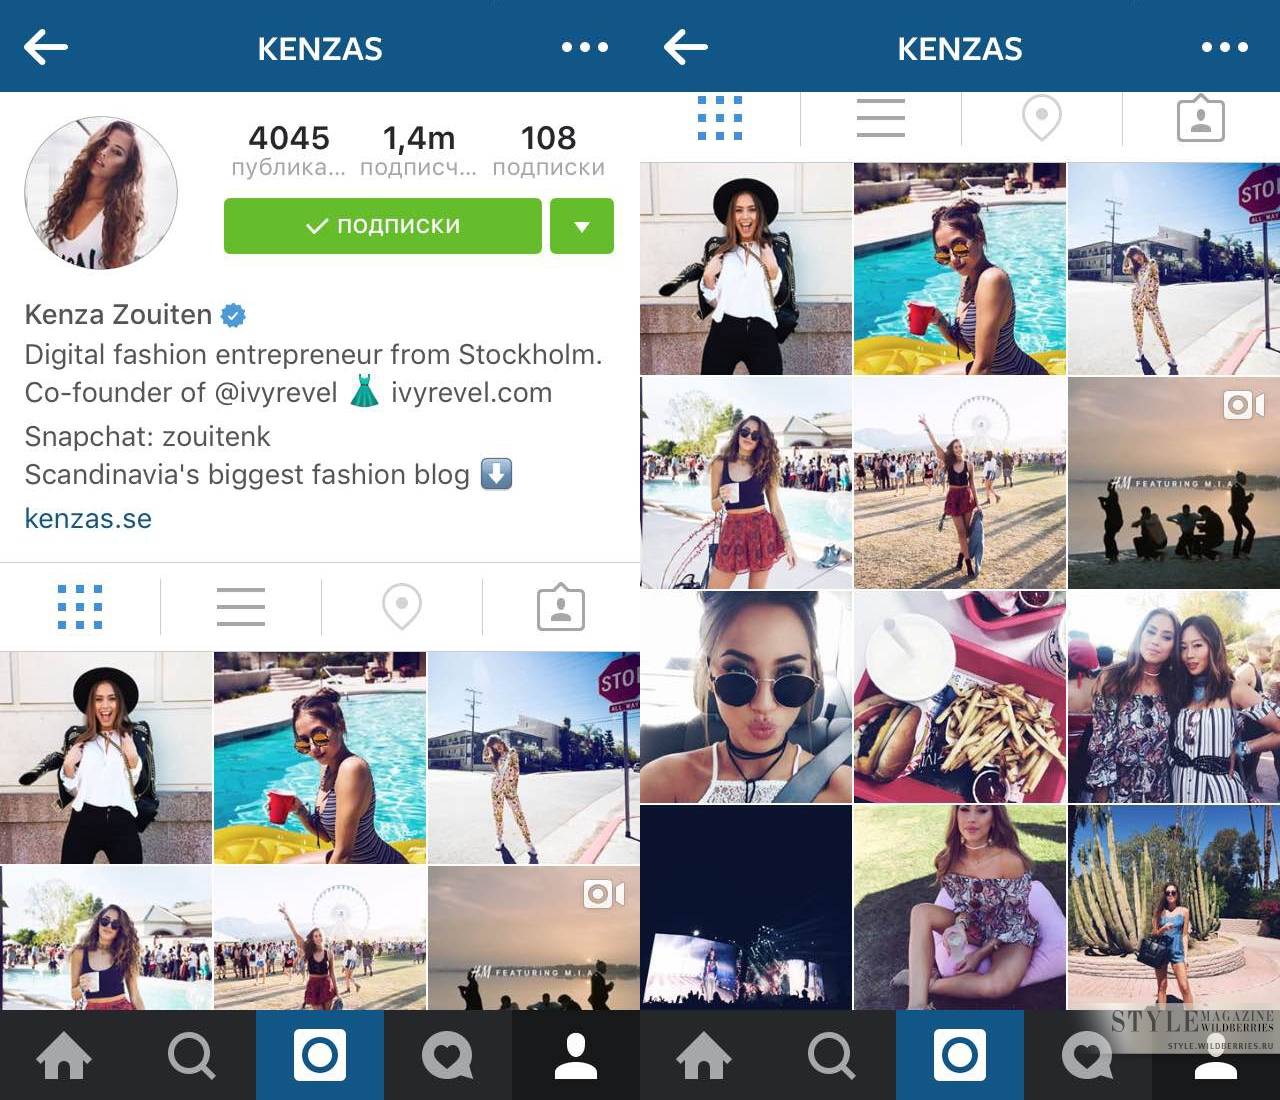View the 1,4m followers list
The width and height of the screenshot is (1280, 1100).
(x=418, y=150)
